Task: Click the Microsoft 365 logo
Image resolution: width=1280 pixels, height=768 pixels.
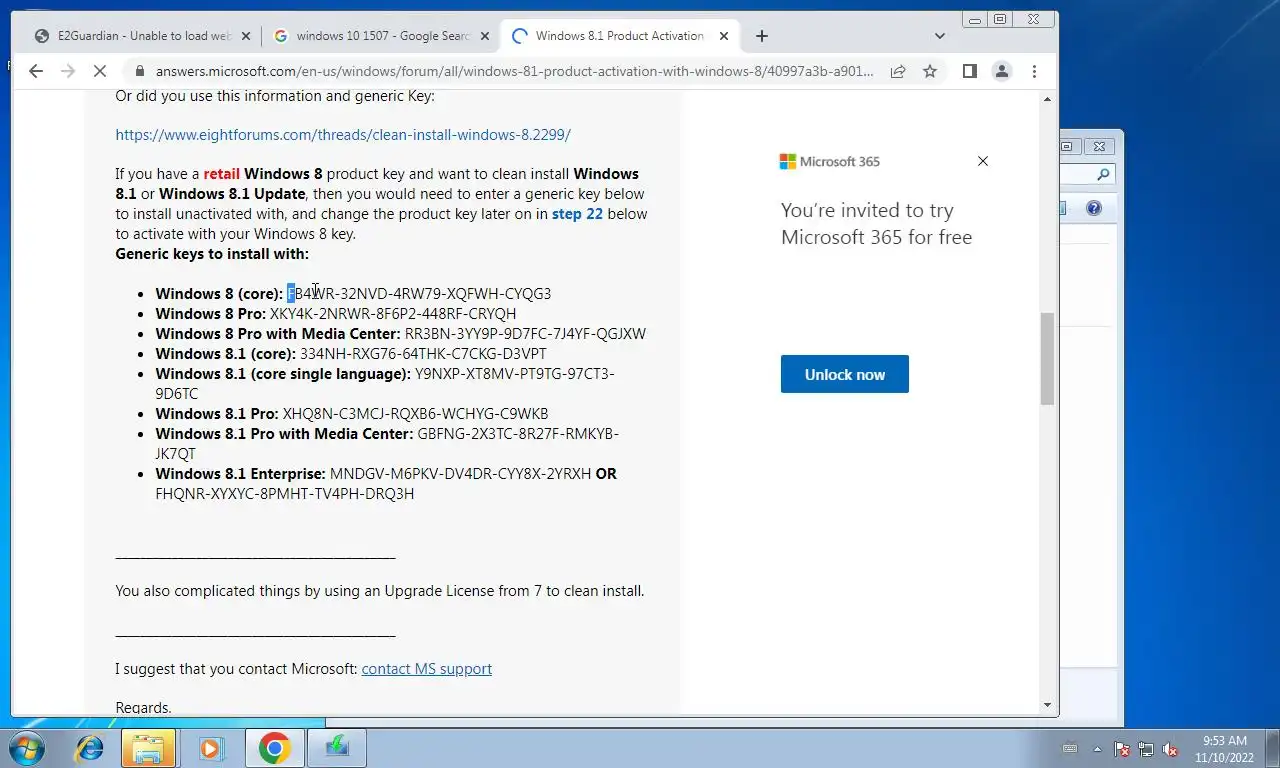Action: [830, 161]
